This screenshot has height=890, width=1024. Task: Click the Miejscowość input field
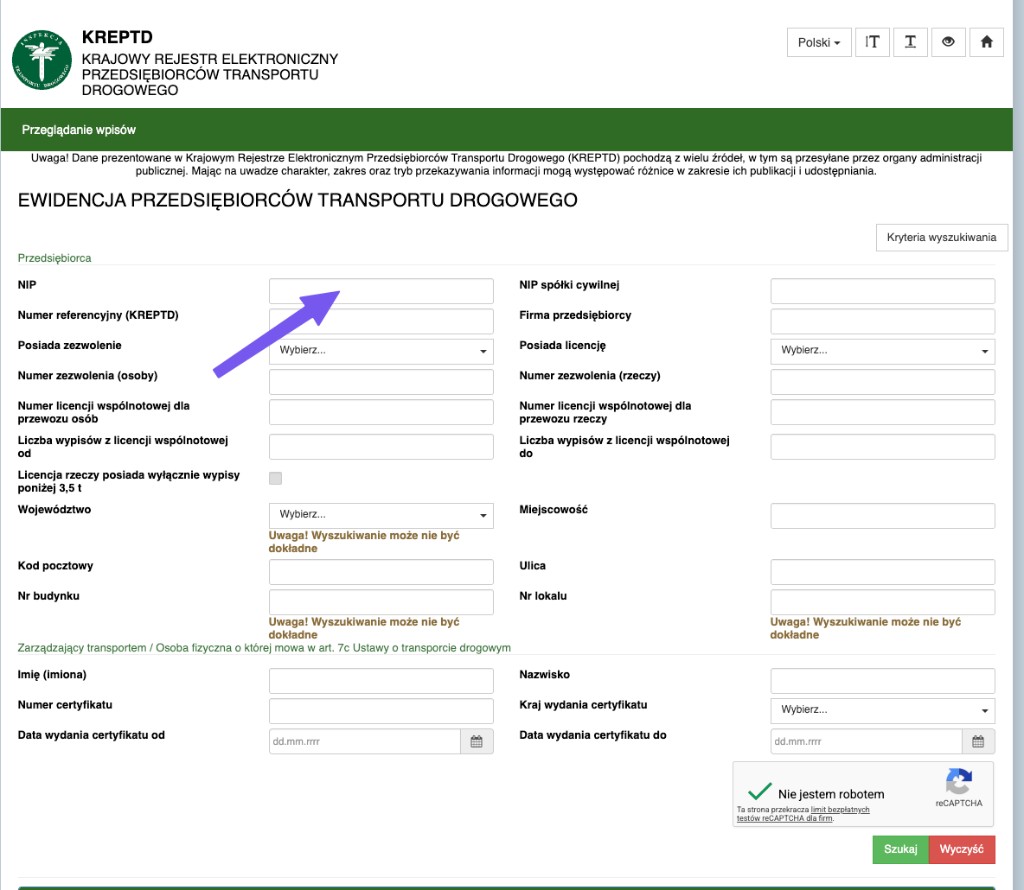[882, 516]
